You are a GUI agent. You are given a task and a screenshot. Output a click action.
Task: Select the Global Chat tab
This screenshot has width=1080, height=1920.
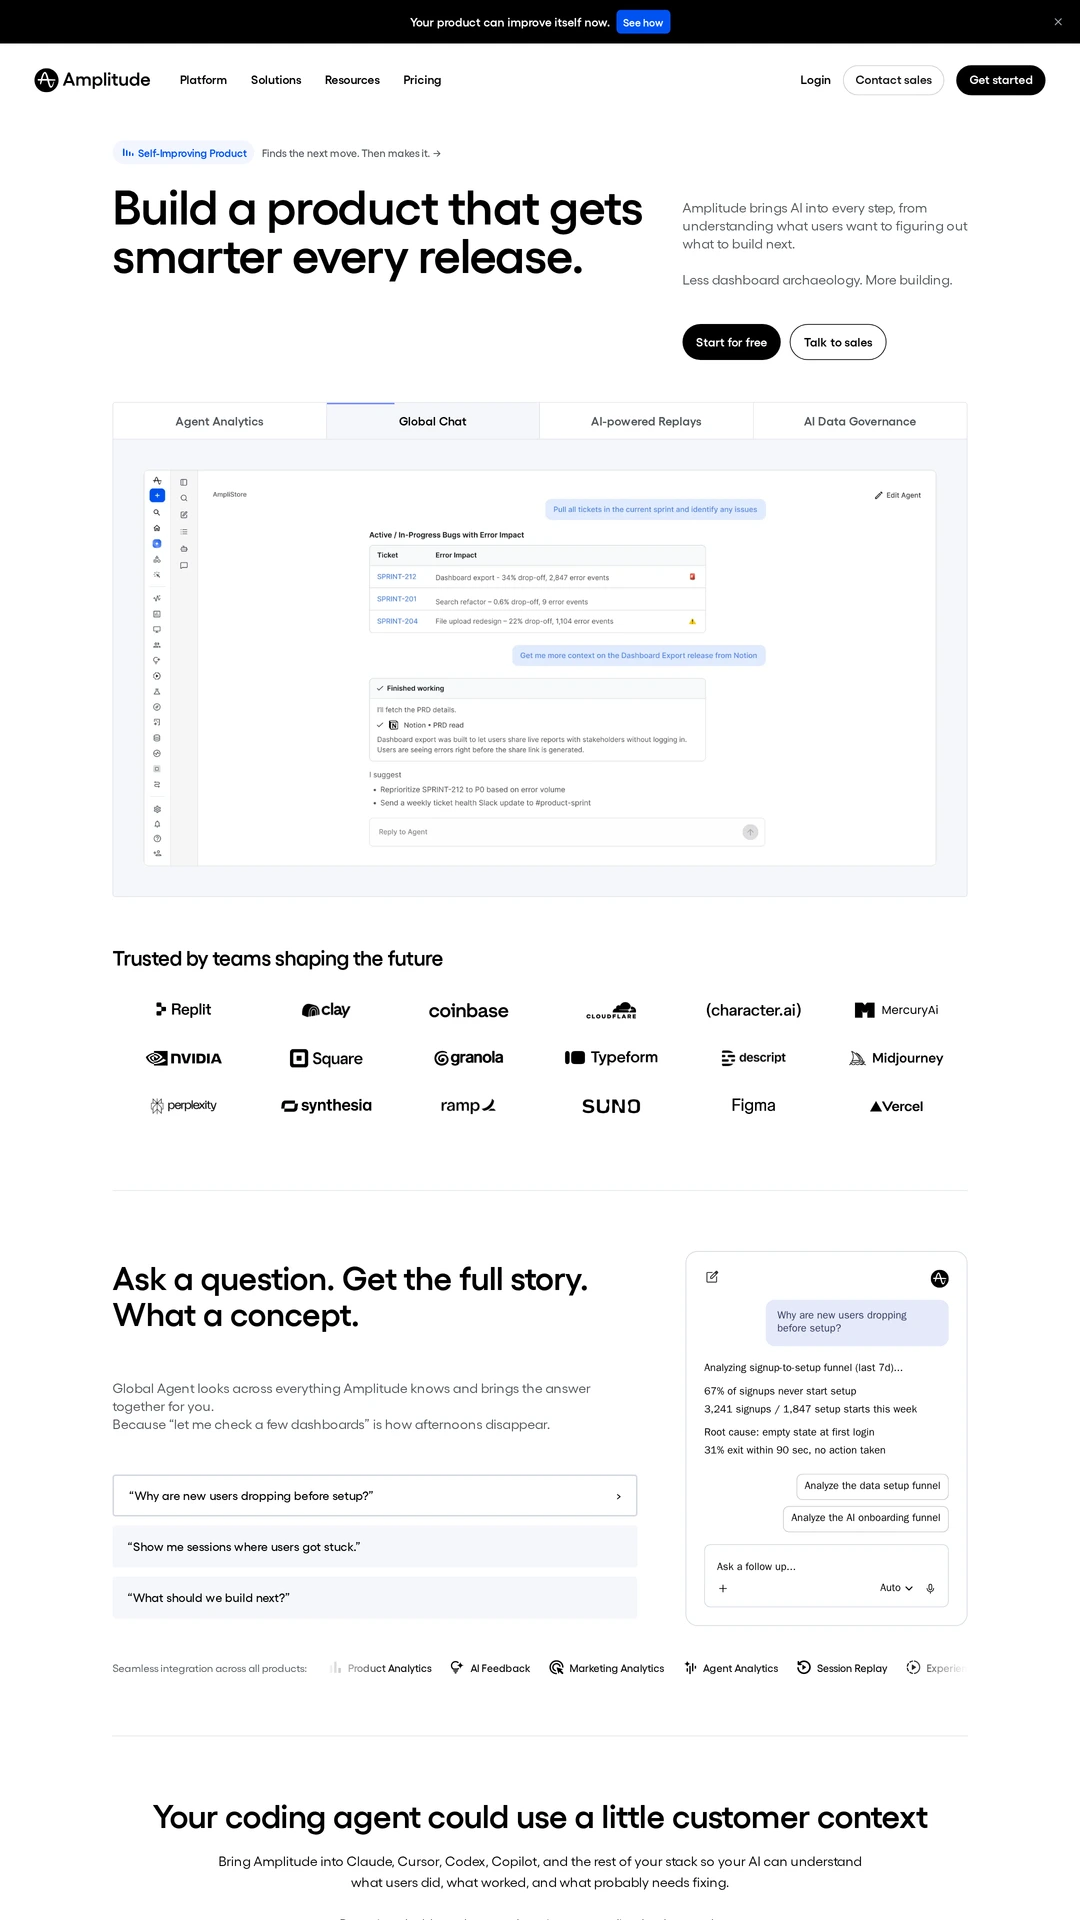tap(433, 421)
